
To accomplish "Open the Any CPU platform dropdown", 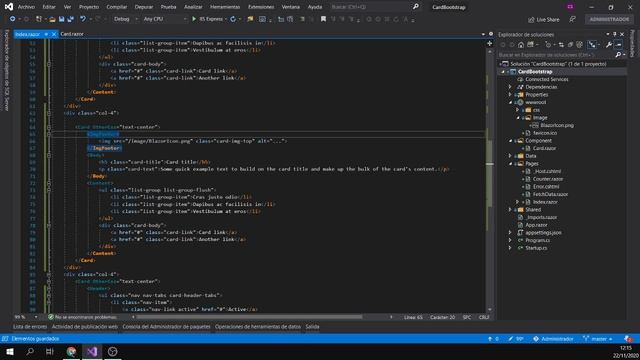I will click(165, 19).
